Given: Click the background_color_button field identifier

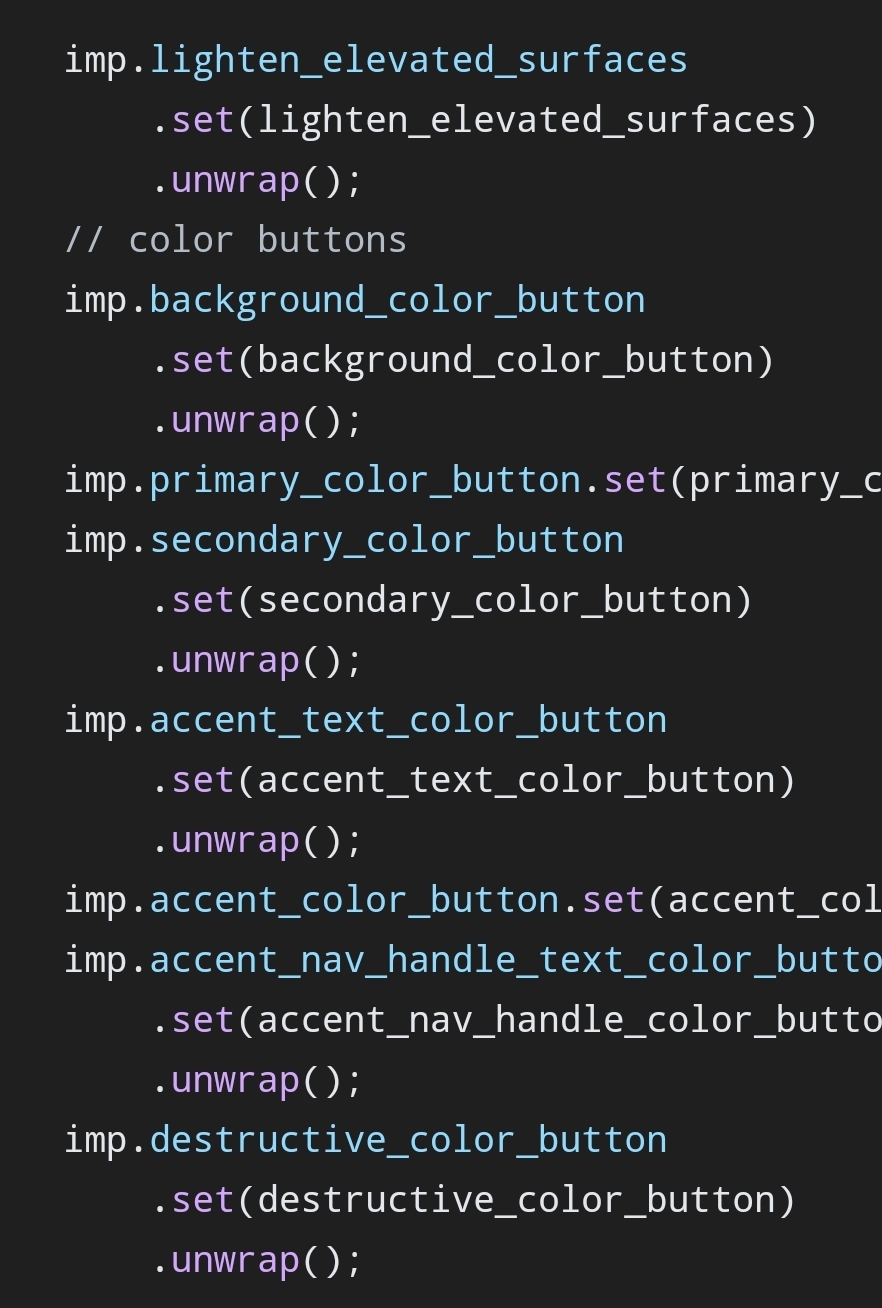Looking at the screenshot, I should click(x=397, y=300).
